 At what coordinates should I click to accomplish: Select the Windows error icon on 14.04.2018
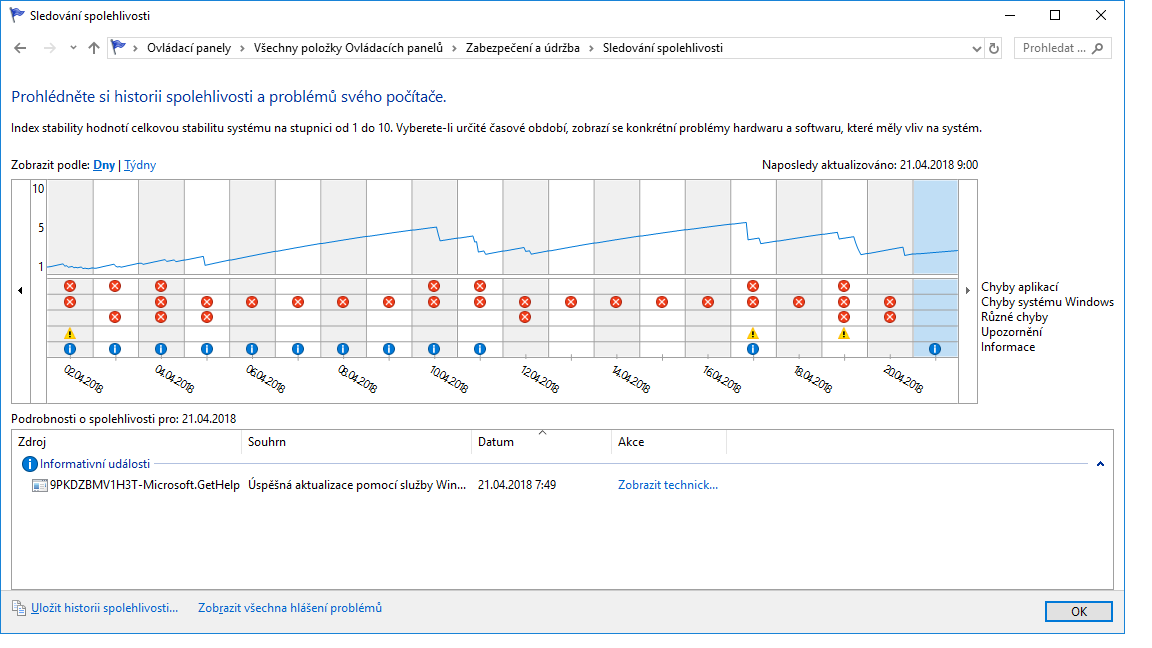[x=616, y=302]
